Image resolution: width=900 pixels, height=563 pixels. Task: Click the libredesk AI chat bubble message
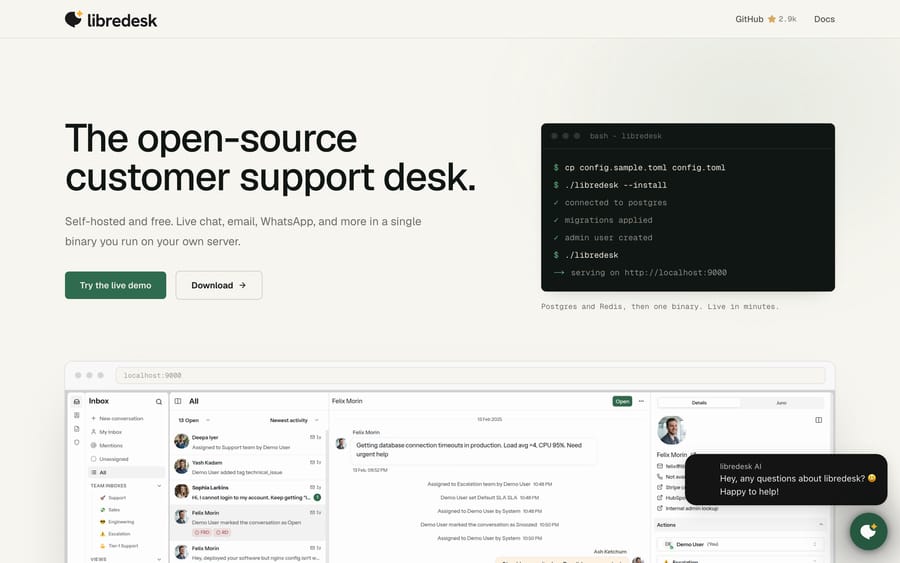[786, 479]
